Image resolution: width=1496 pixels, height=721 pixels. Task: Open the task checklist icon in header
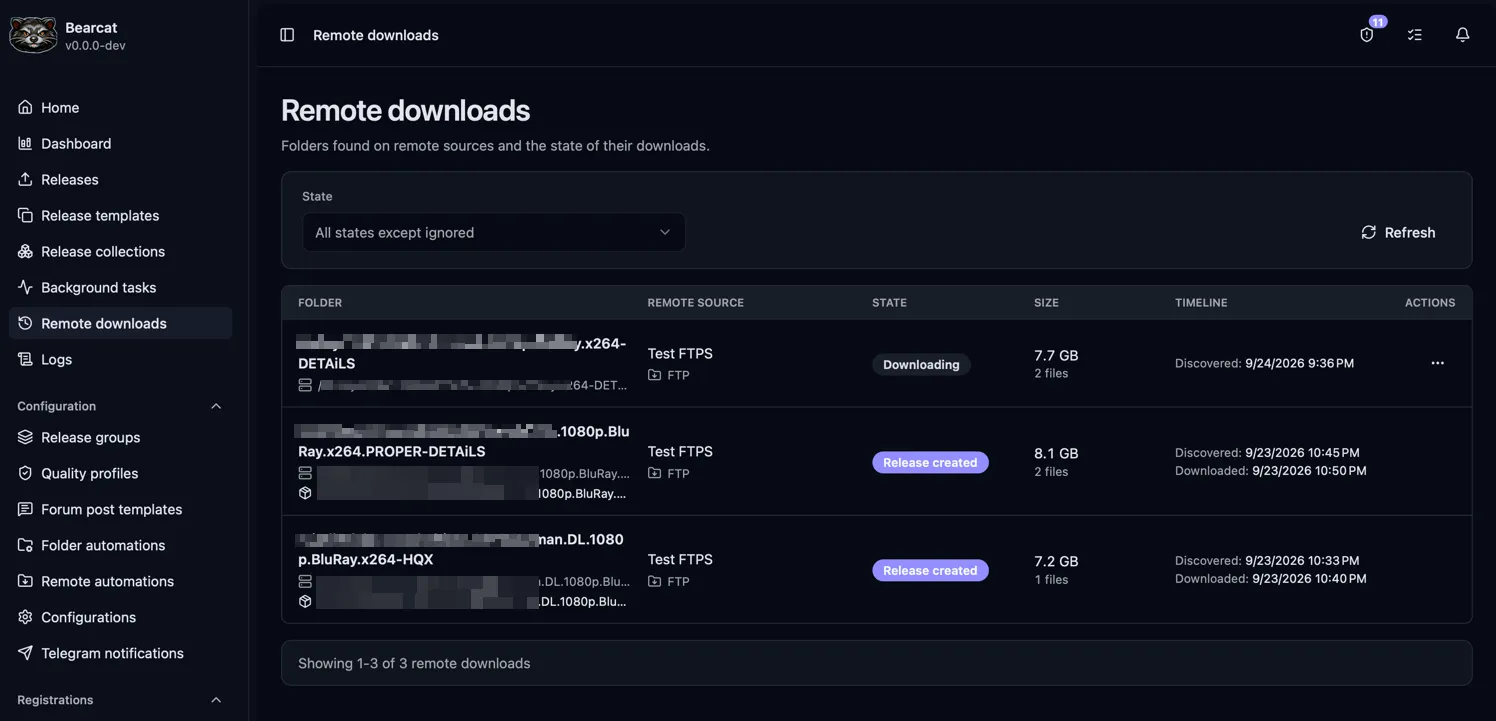point(1415,35)
